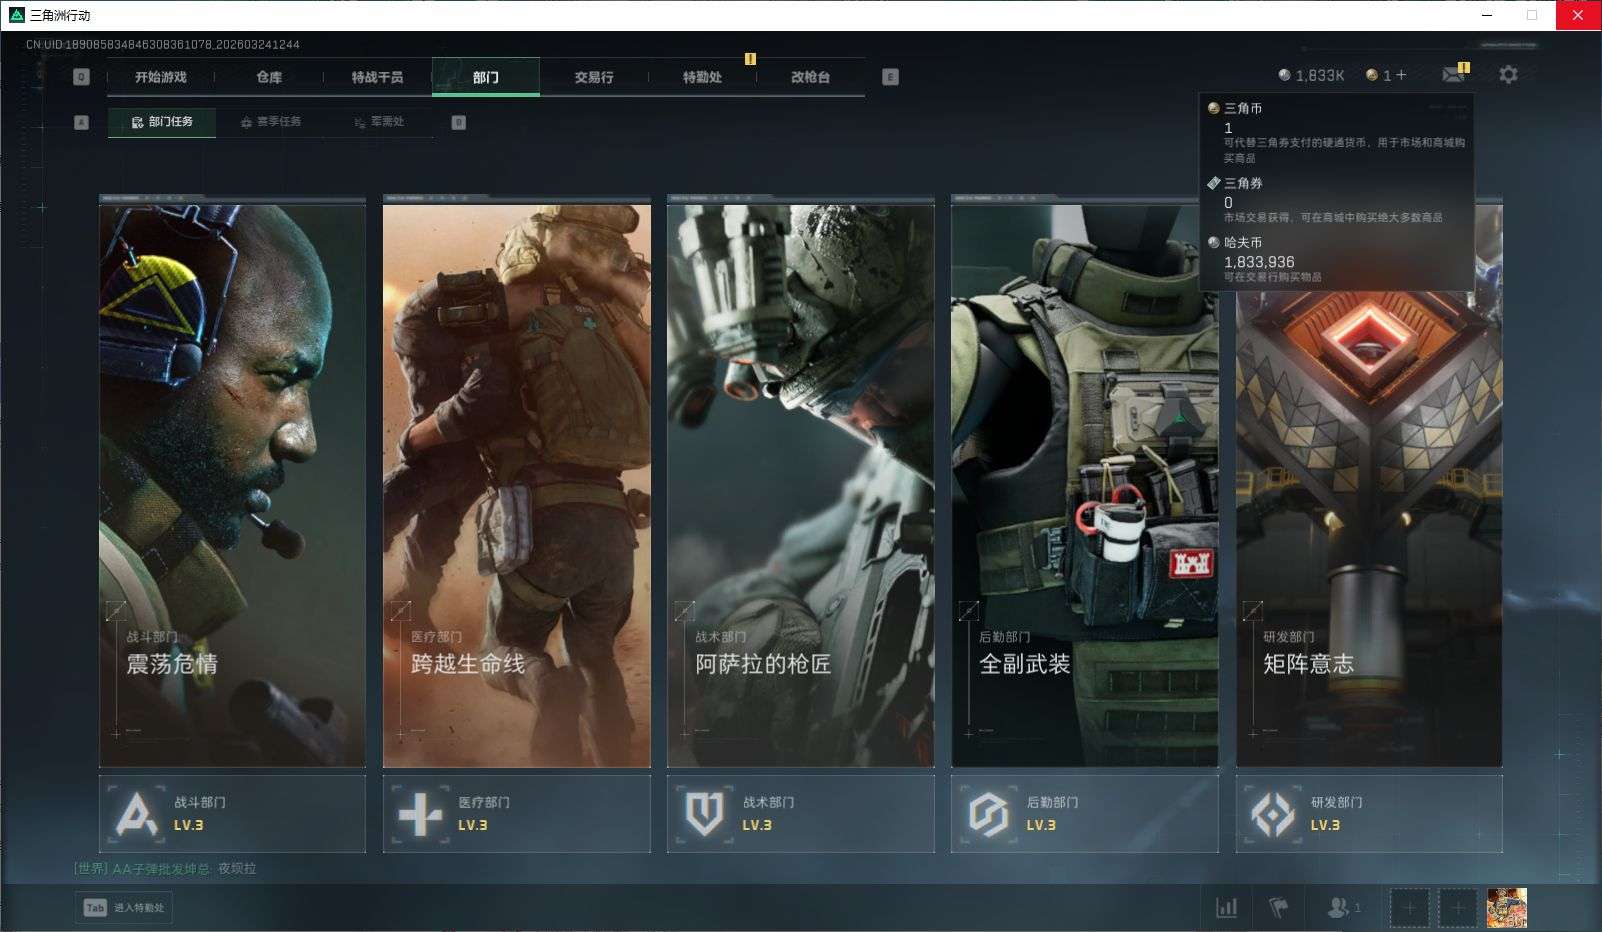Open the 军需处 sub-tab
The width and height of the screenshot is (1602, 932).
click(x=379, y=122)
